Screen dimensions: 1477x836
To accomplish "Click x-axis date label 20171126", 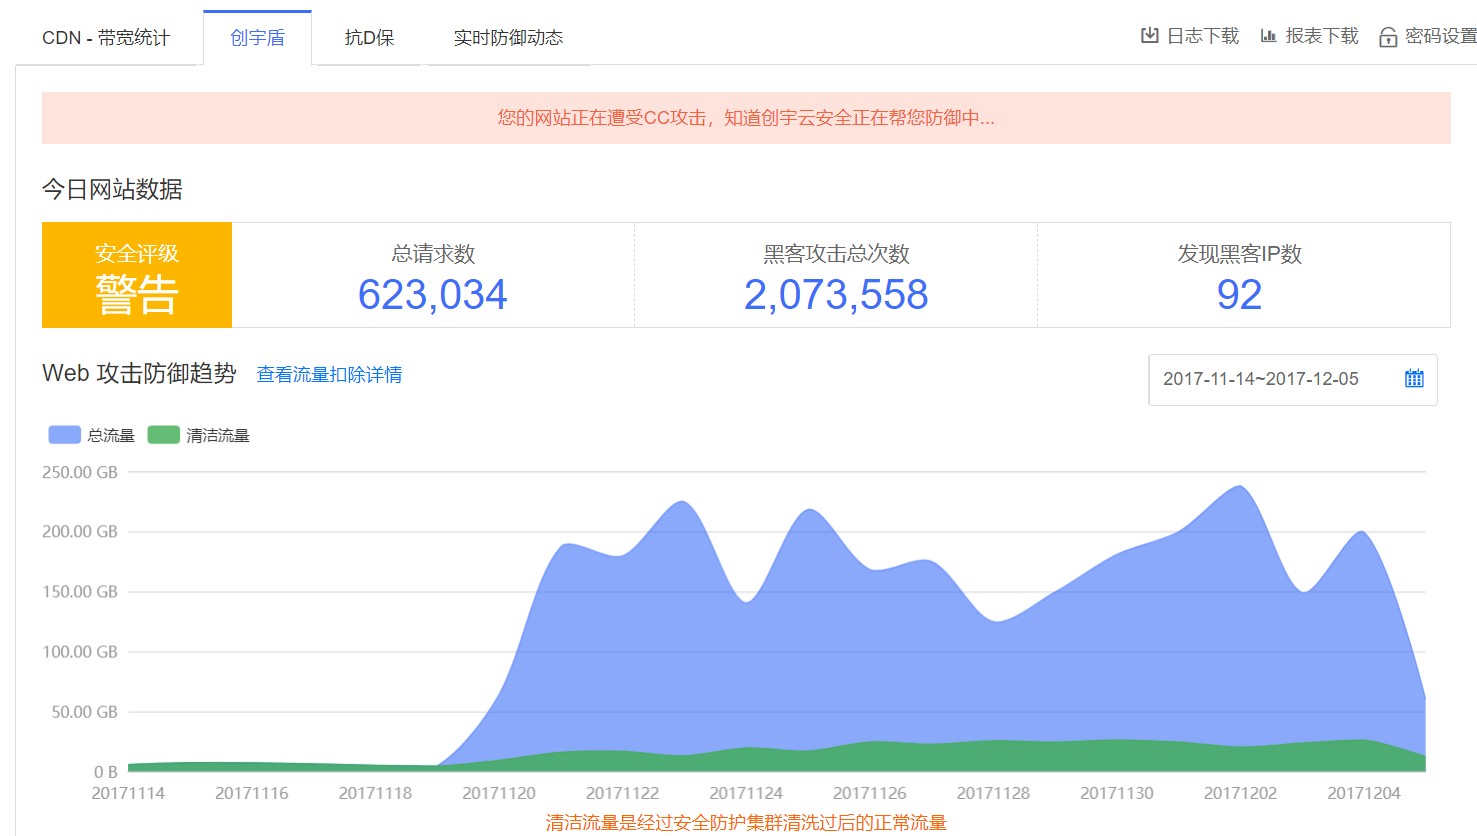I will coord(870,793).
